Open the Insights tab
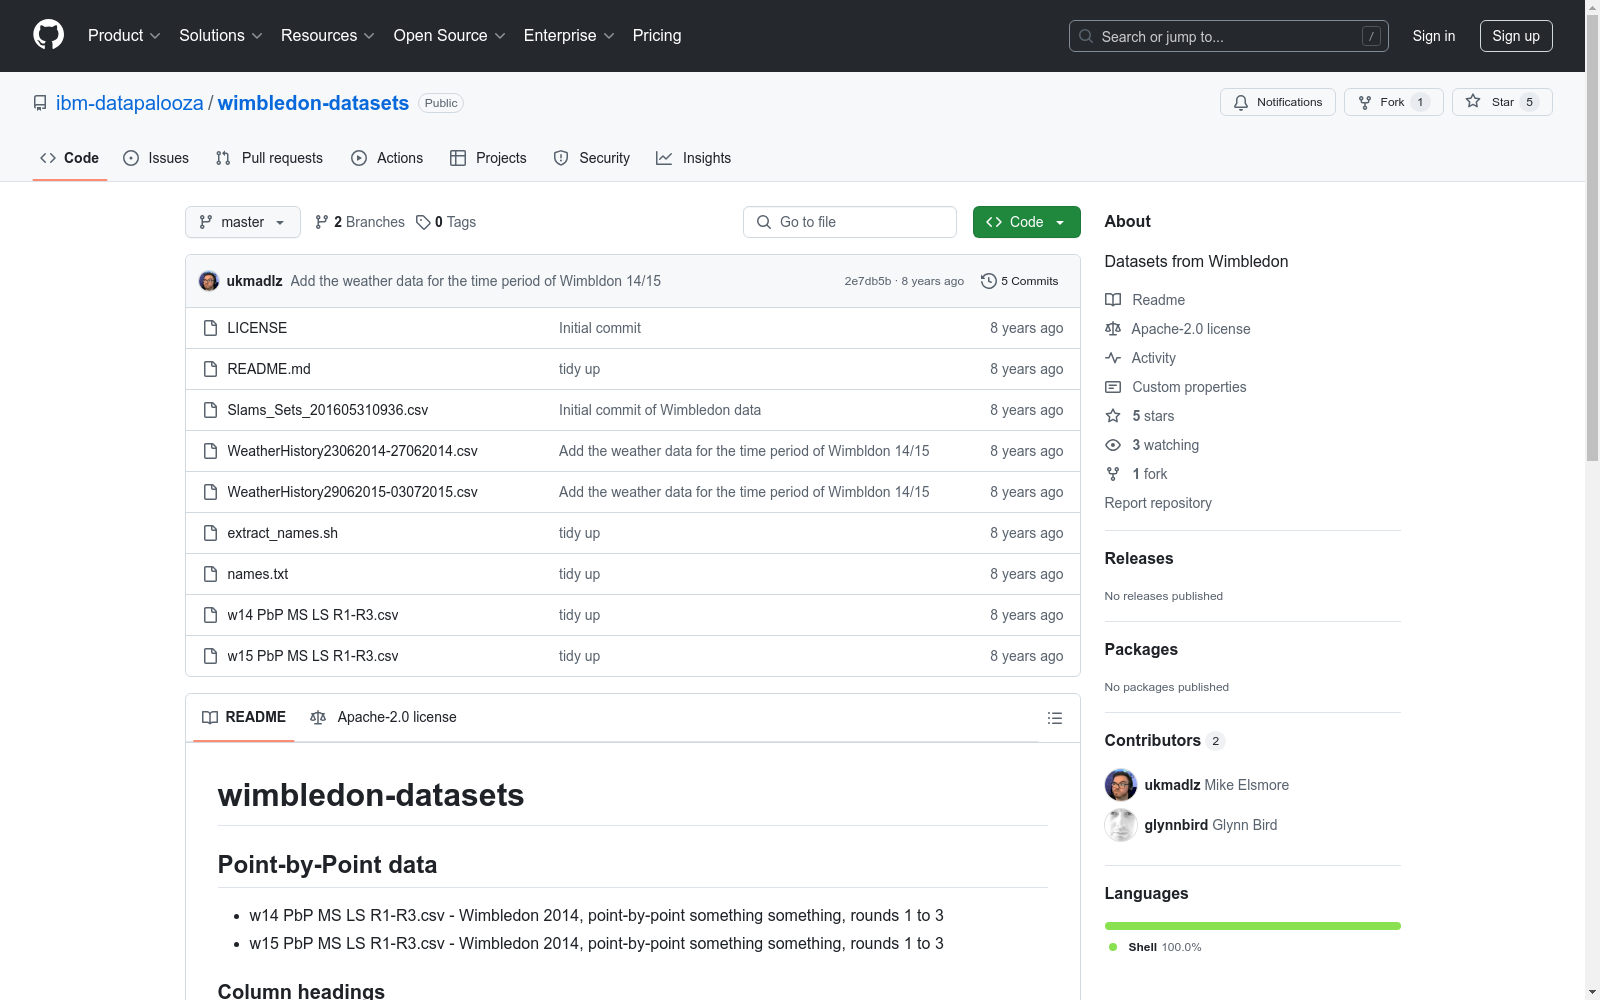Screen dimensions: 1600x1000 point(693,158)
